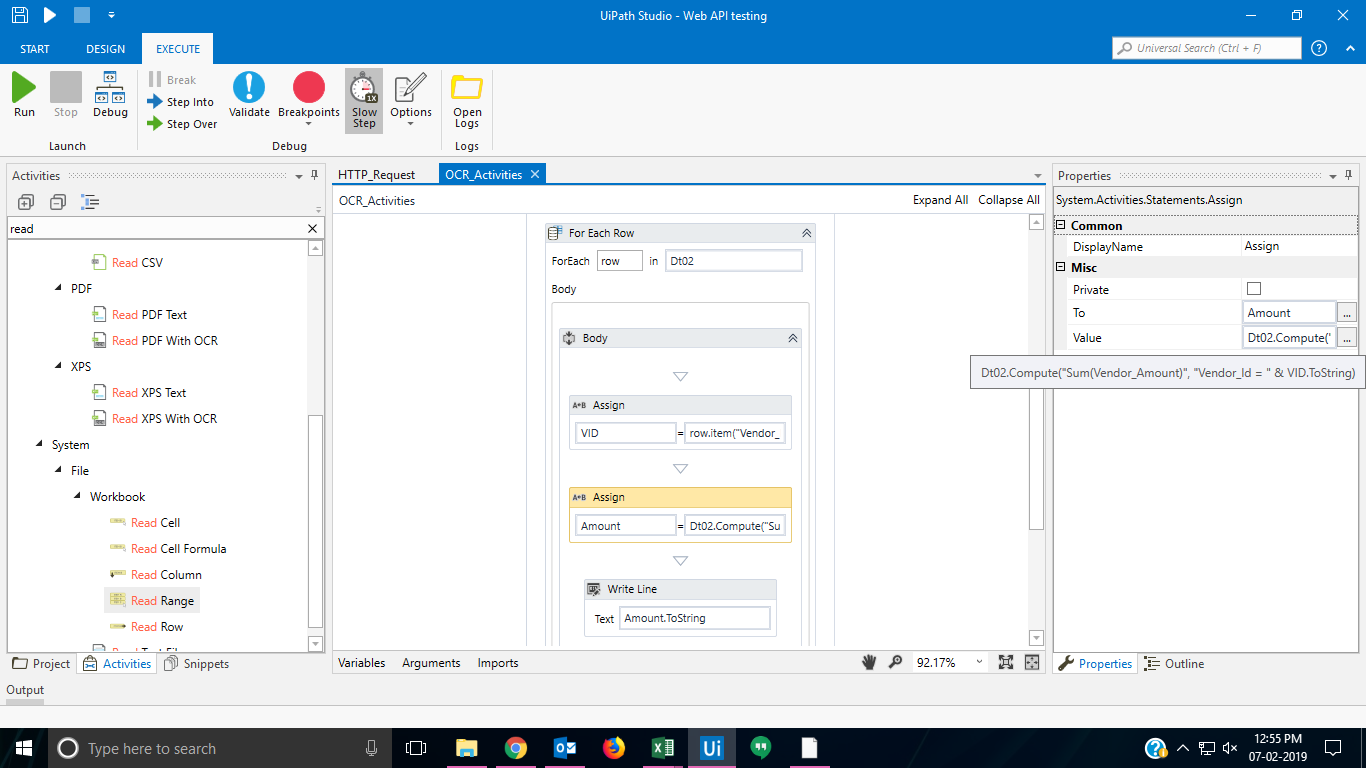Collapse the XPS category node
The image size is (1366, 768).
(57, 367)
